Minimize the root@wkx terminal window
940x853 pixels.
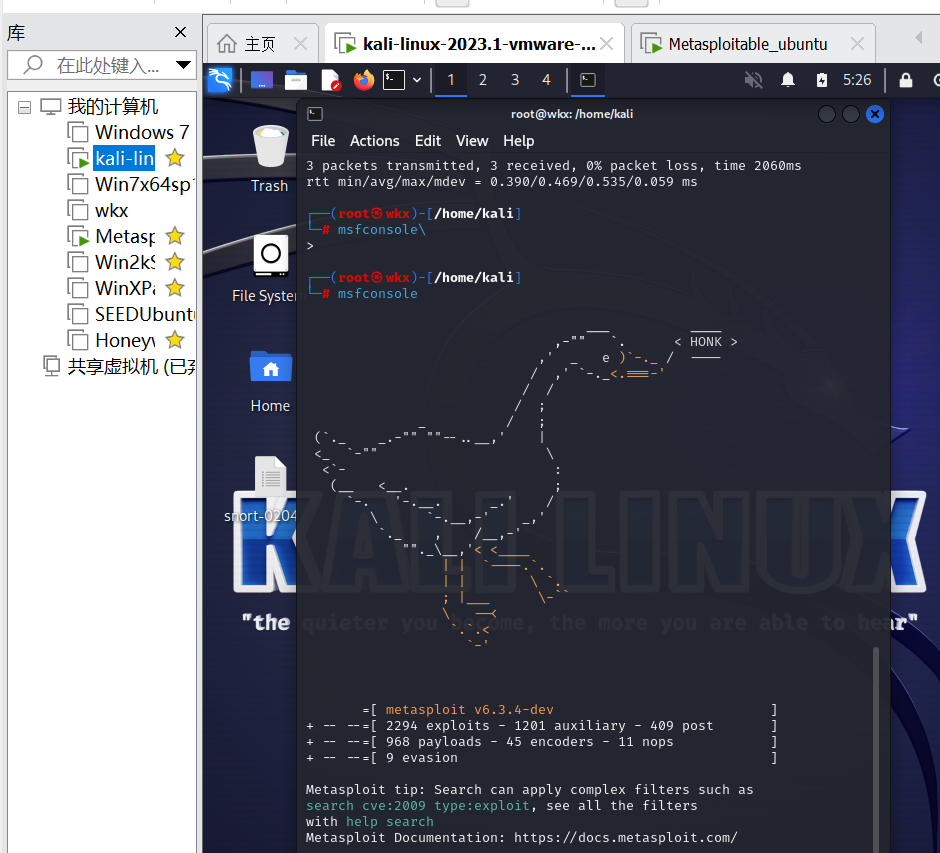827,114
